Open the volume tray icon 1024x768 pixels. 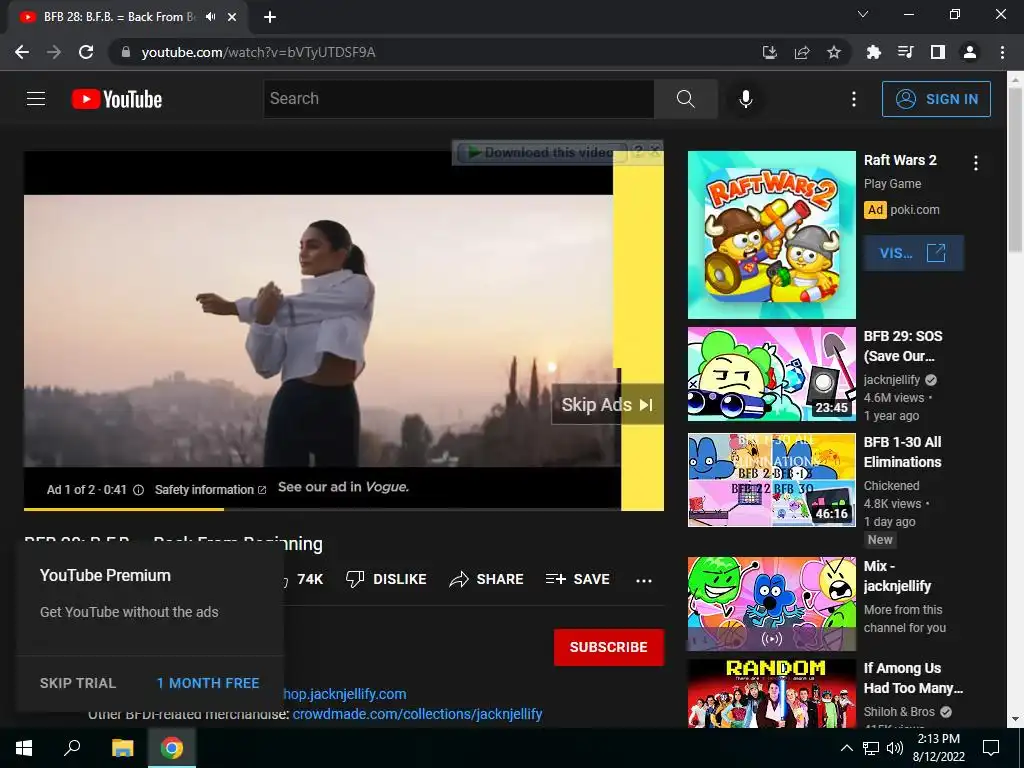[x=895, y=748]
